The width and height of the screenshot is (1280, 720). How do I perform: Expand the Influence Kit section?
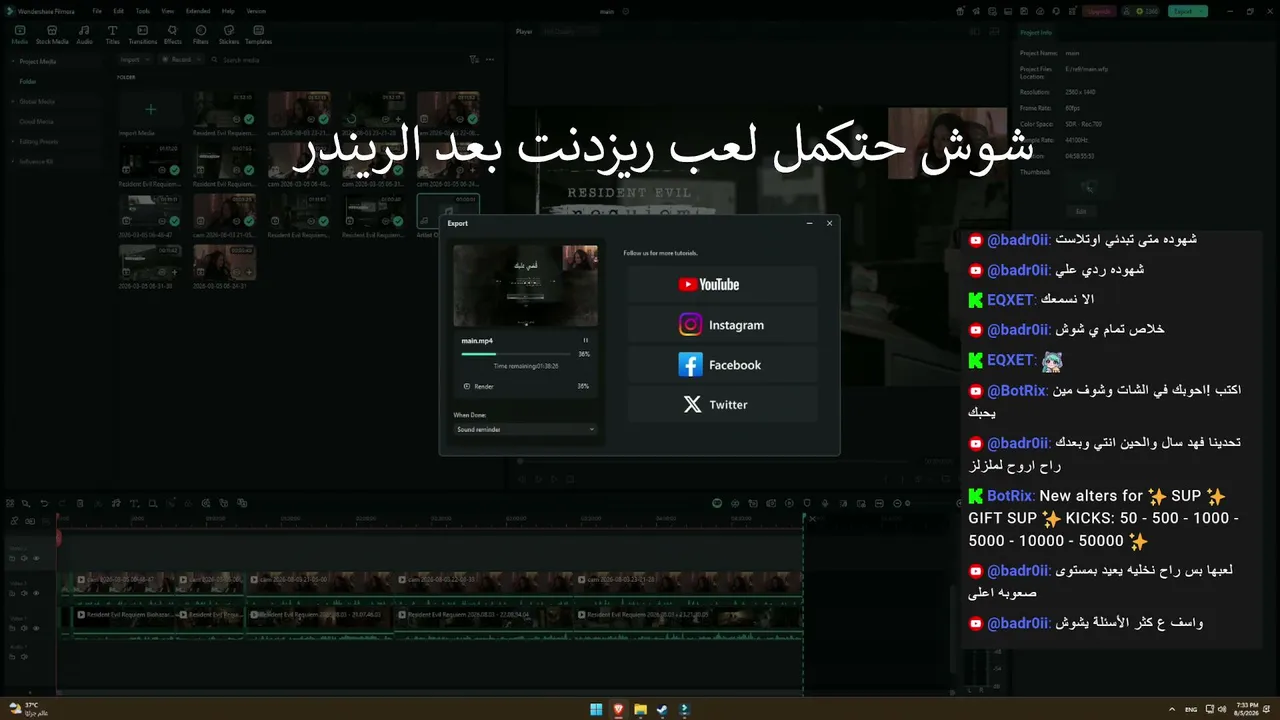pyautogui.click(x=13, y=161)
